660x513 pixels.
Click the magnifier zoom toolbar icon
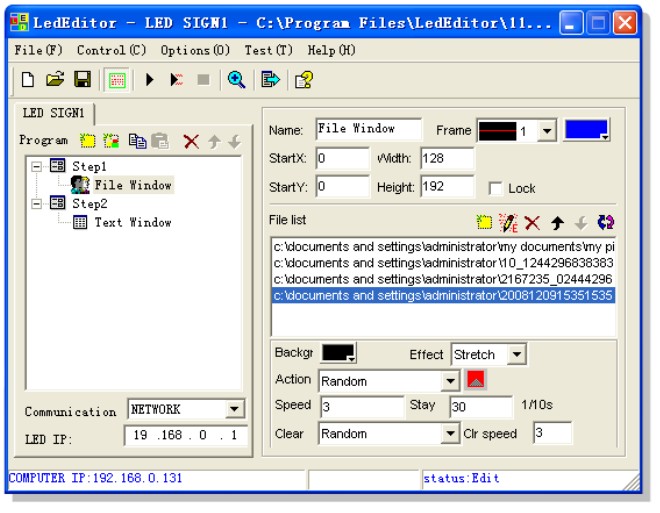(237, 80)
